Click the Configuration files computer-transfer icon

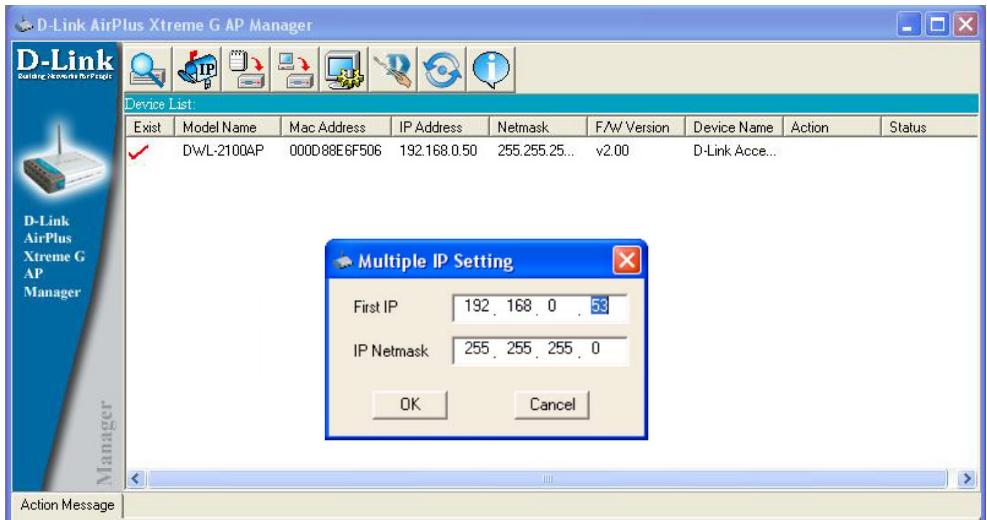[x=295, y=69]
